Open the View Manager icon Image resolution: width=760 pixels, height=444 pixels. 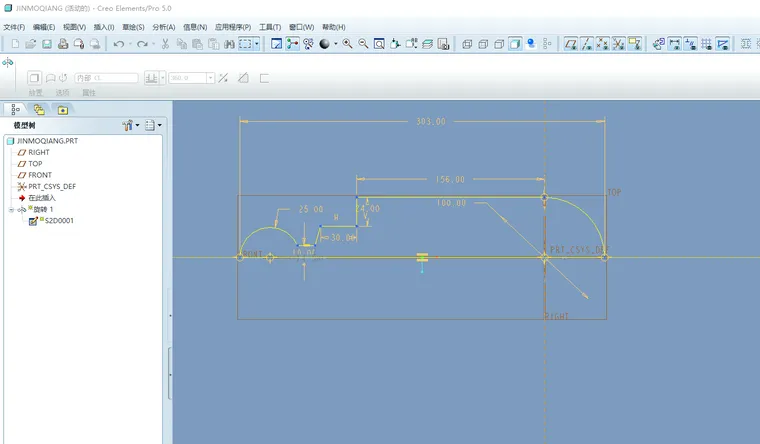(x=443, y=44)
